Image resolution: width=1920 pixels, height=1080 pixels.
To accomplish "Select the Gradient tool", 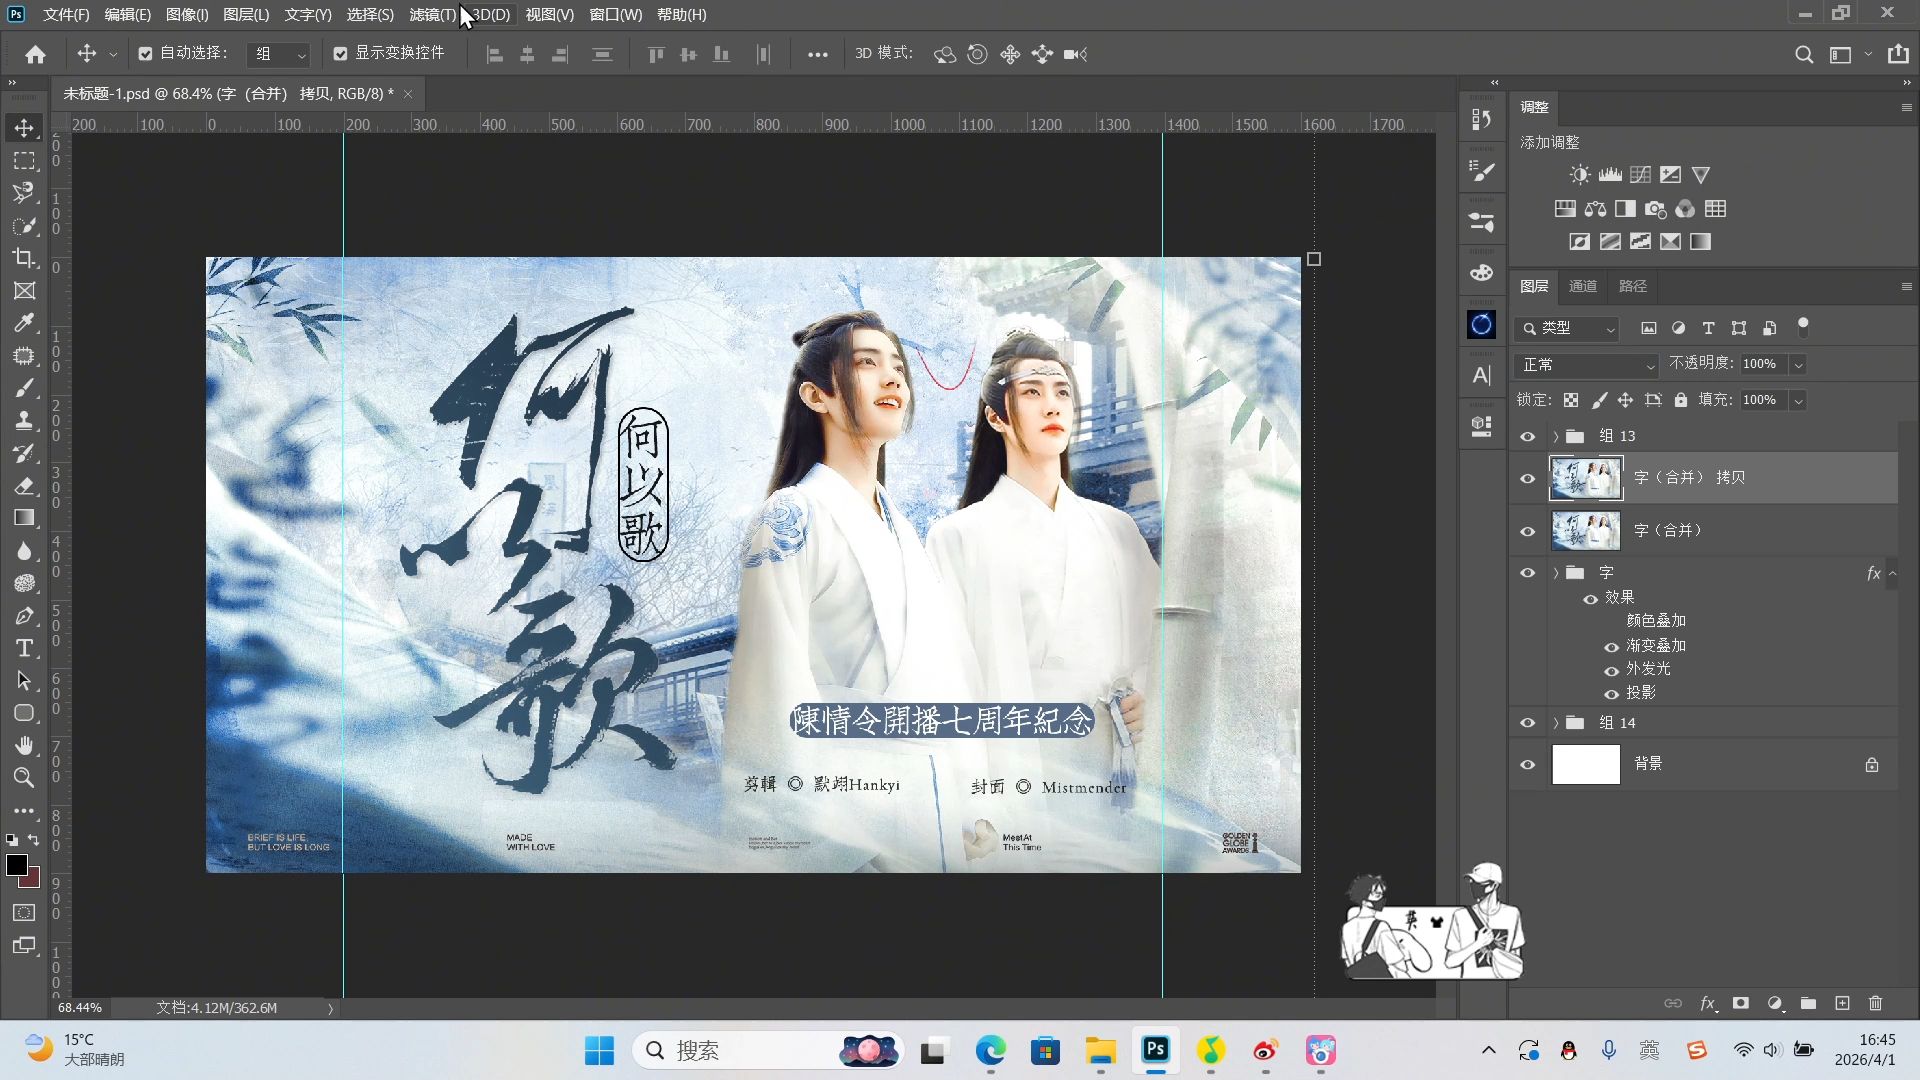I will [24, 518].
